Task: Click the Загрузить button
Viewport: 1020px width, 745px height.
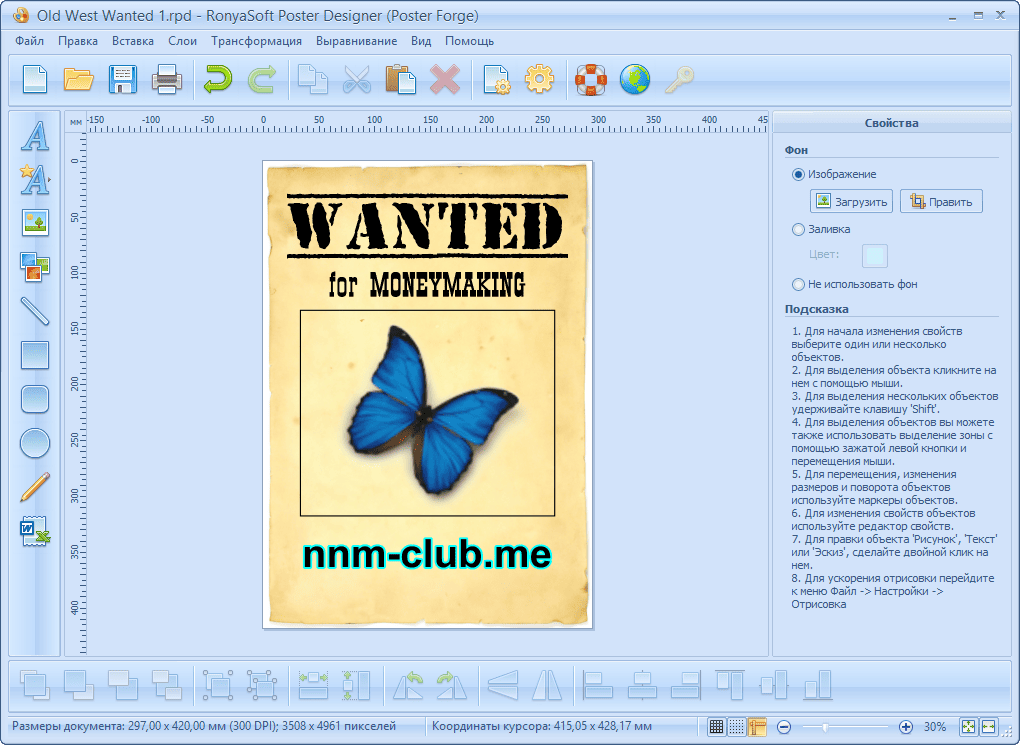Action: 852,202
